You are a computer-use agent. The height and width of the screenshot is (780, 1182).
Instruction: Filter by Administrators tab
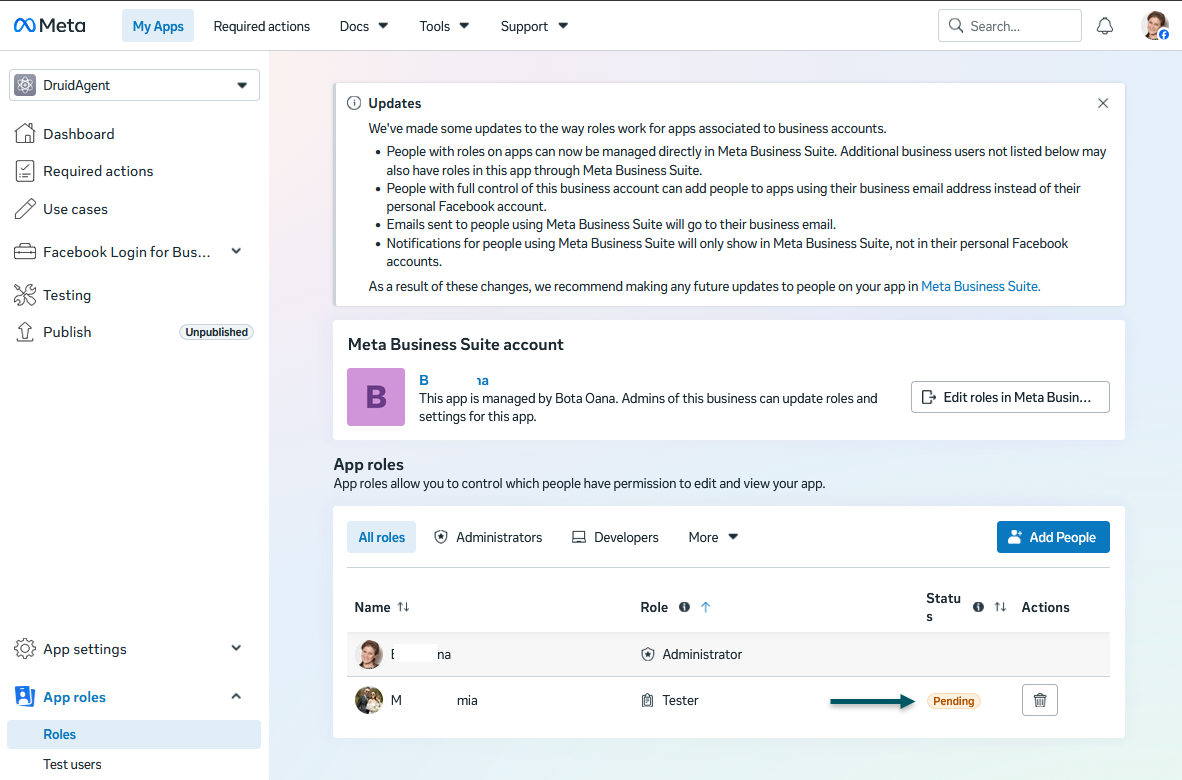pos(488,537)
